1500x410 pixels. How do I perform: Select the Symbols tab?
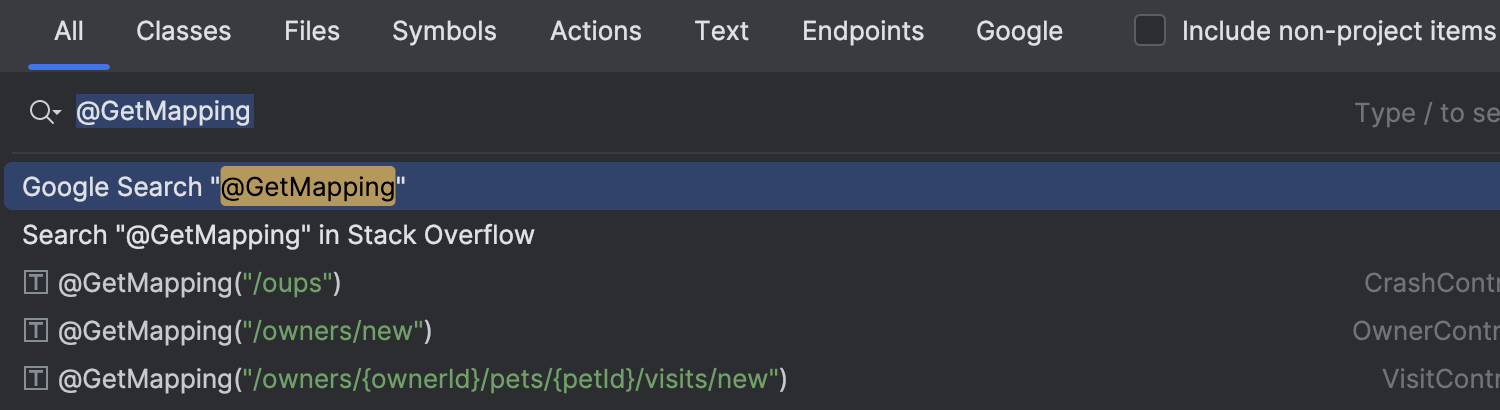[444, 31]
